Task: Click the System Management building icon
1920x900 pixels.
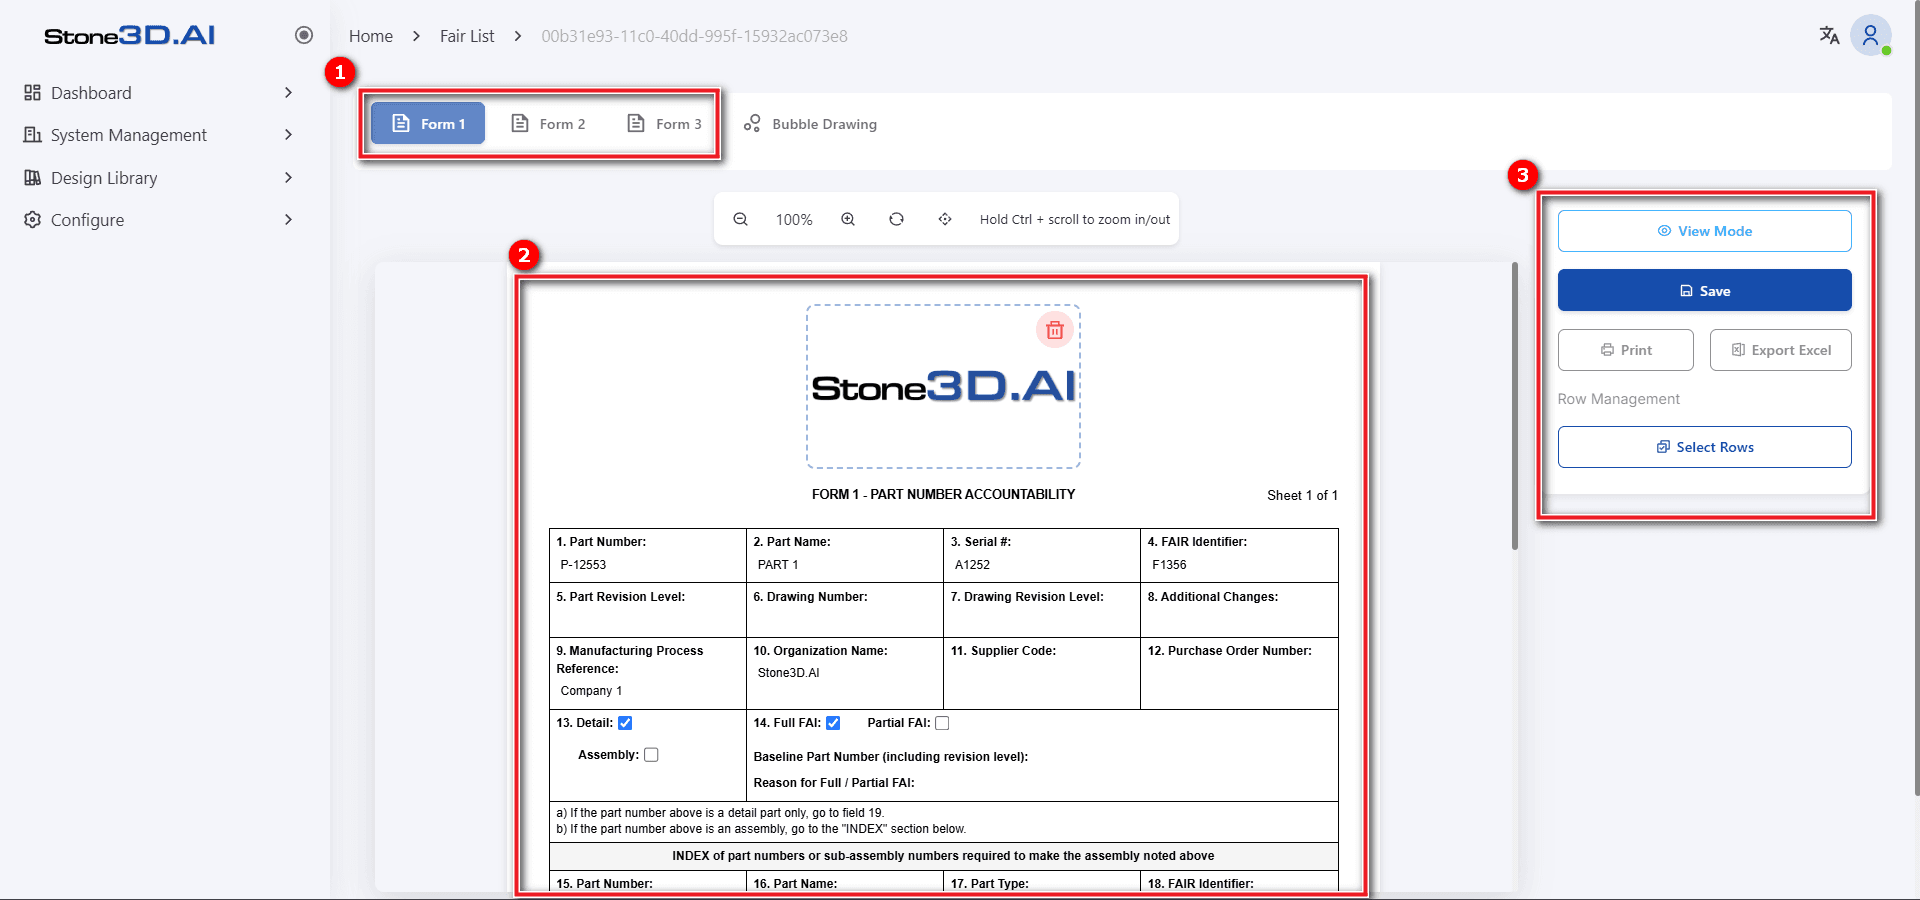Action: (32, 135)
